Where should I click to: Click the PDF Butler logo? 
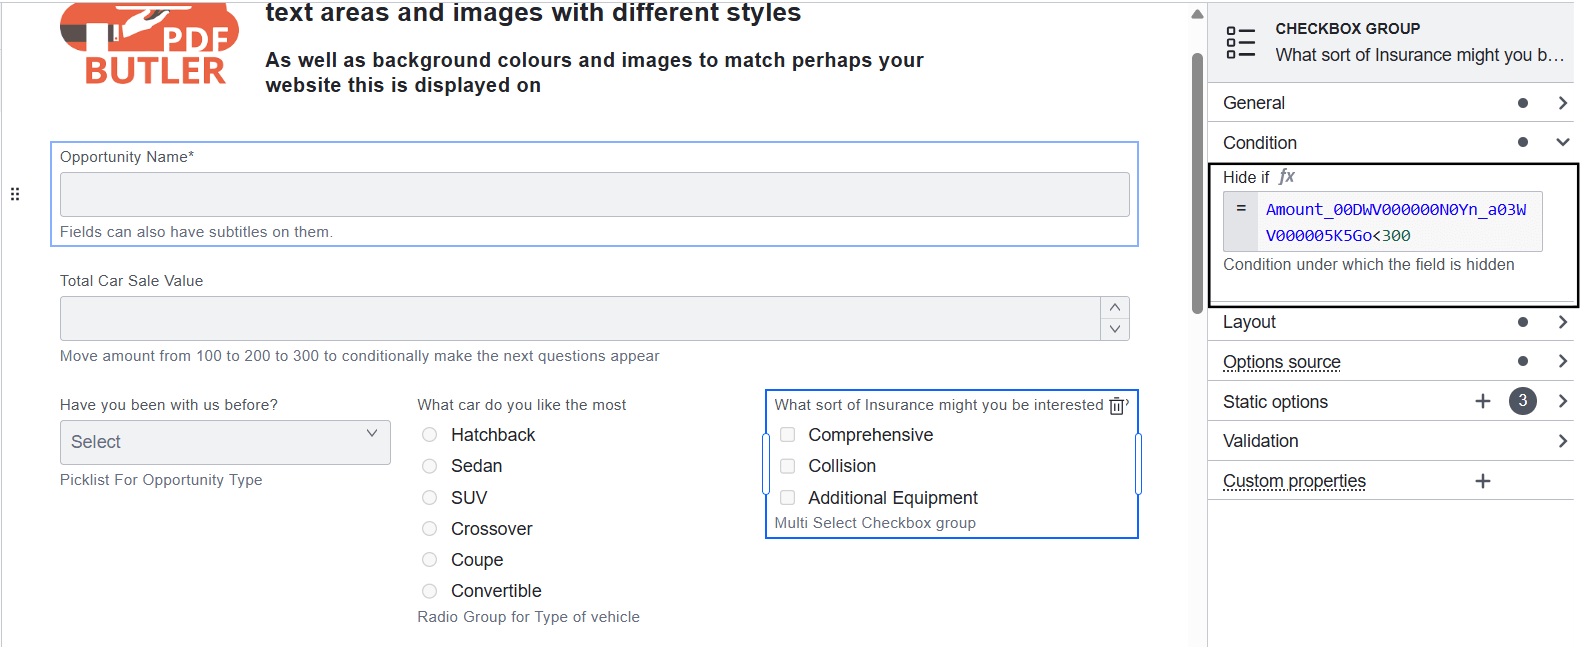point(150,45)
